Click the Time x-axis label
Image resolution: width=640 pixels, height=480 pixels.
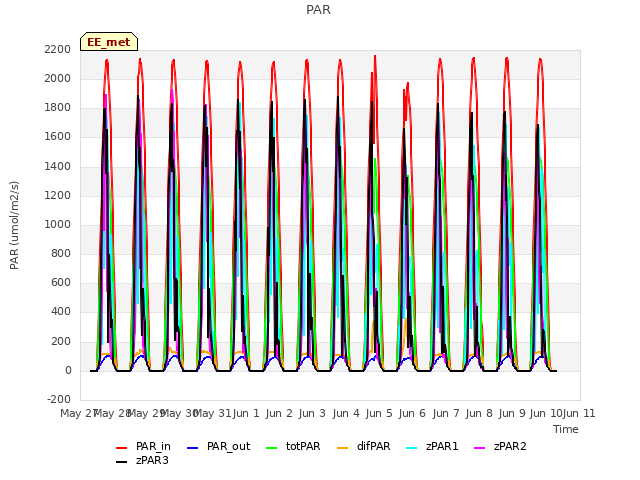coord(566,429)
